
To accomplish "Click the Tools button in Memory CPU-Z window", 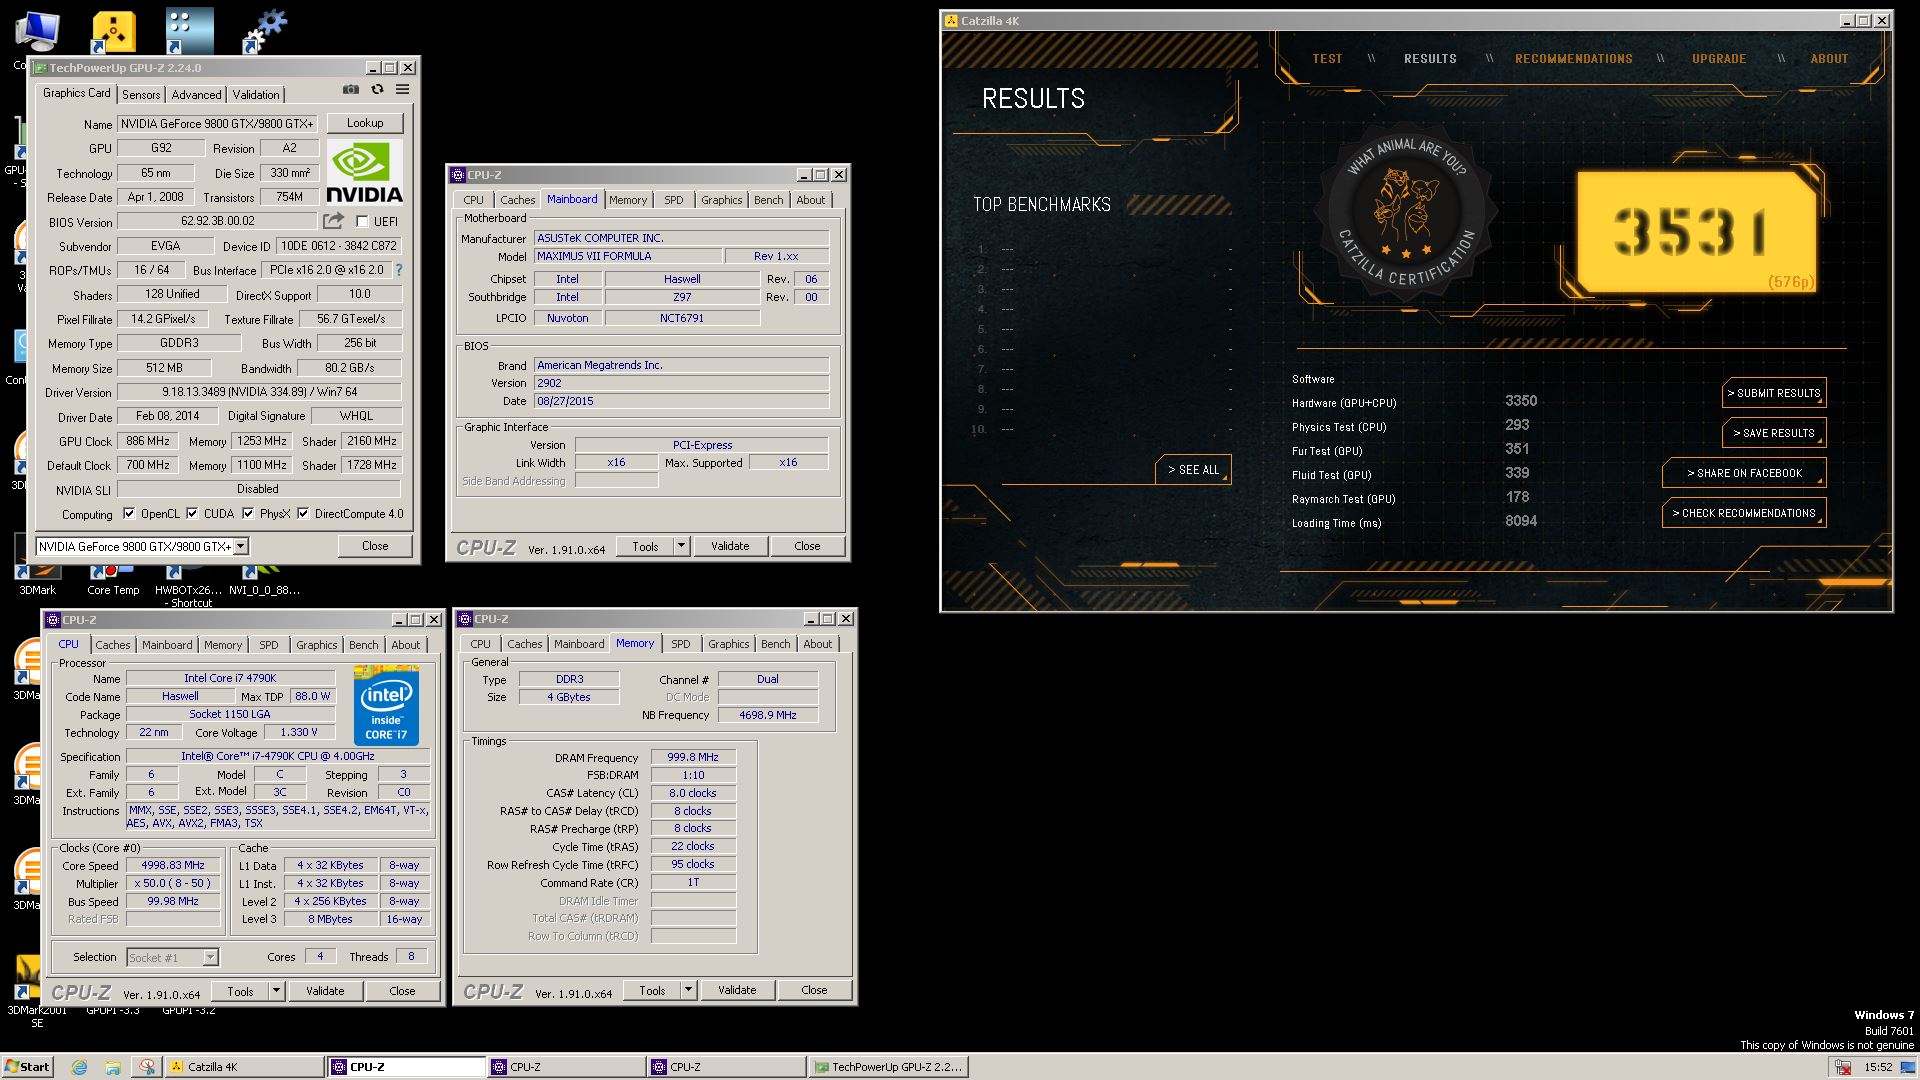I will coord(652,990).
